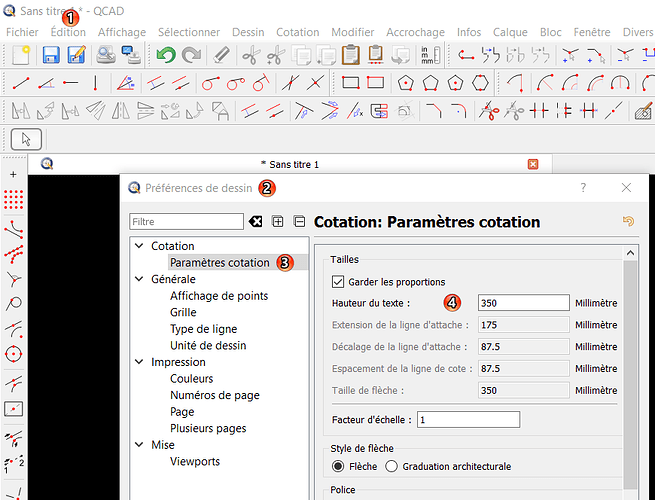Select Paramètres cotation in the tree
This screenshot has width=655, height=500.
(220, 263)
